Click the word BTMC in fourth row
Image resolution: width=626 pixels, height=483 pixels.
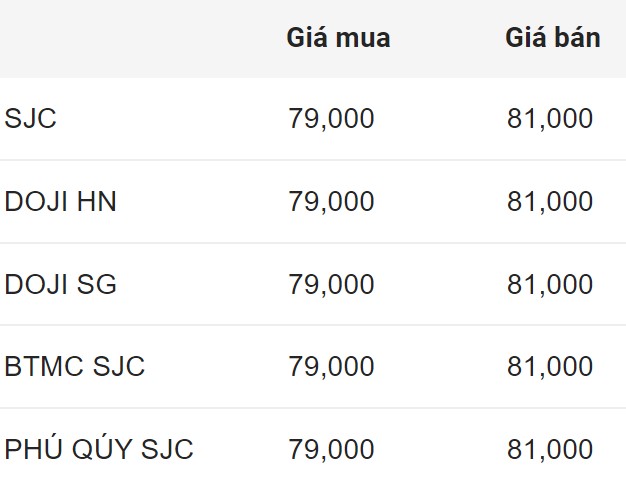coord(44,367)
